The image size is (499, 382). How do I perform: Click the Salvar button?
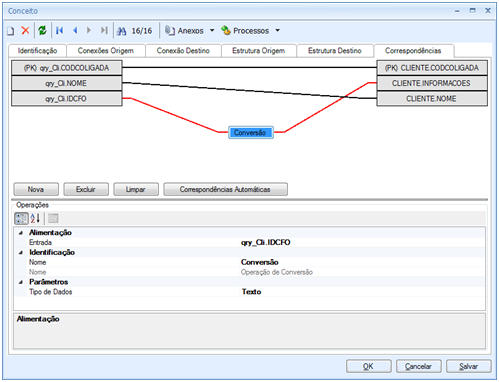(468, 367)
